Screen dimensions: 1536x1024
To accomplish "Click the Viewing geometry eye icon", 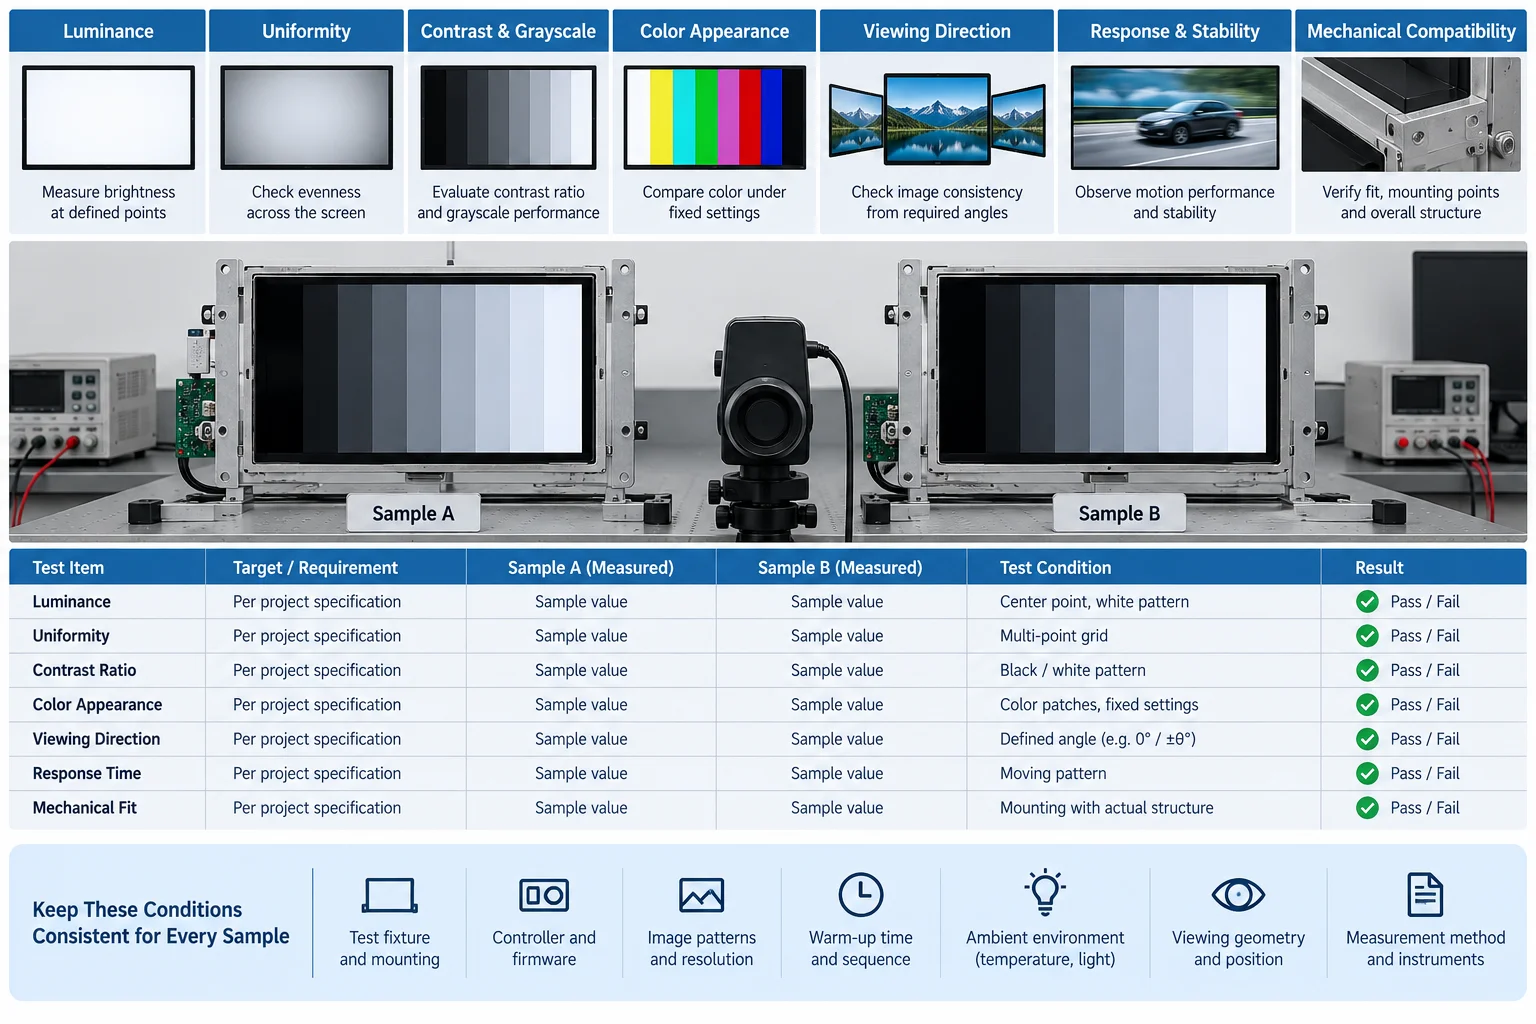I will click(x=1238, y=894).
